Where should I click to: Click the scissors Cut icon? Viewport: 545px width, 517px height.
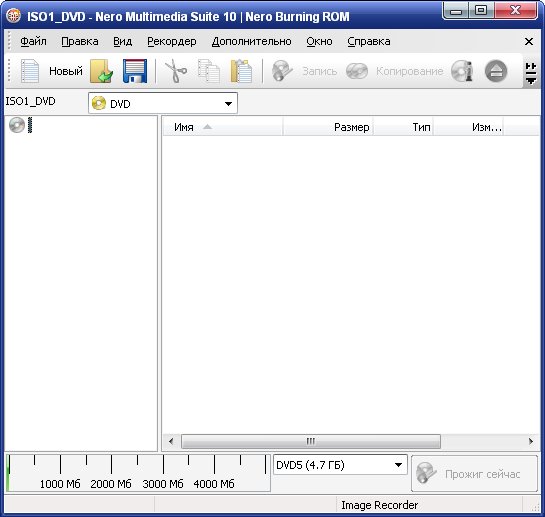coord(176,71)
